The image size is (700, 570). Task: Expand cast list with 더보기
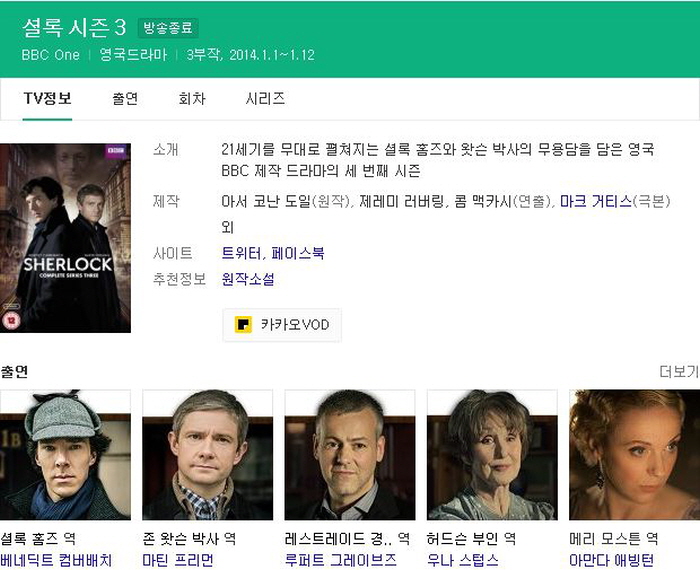[x=679, y=371]
